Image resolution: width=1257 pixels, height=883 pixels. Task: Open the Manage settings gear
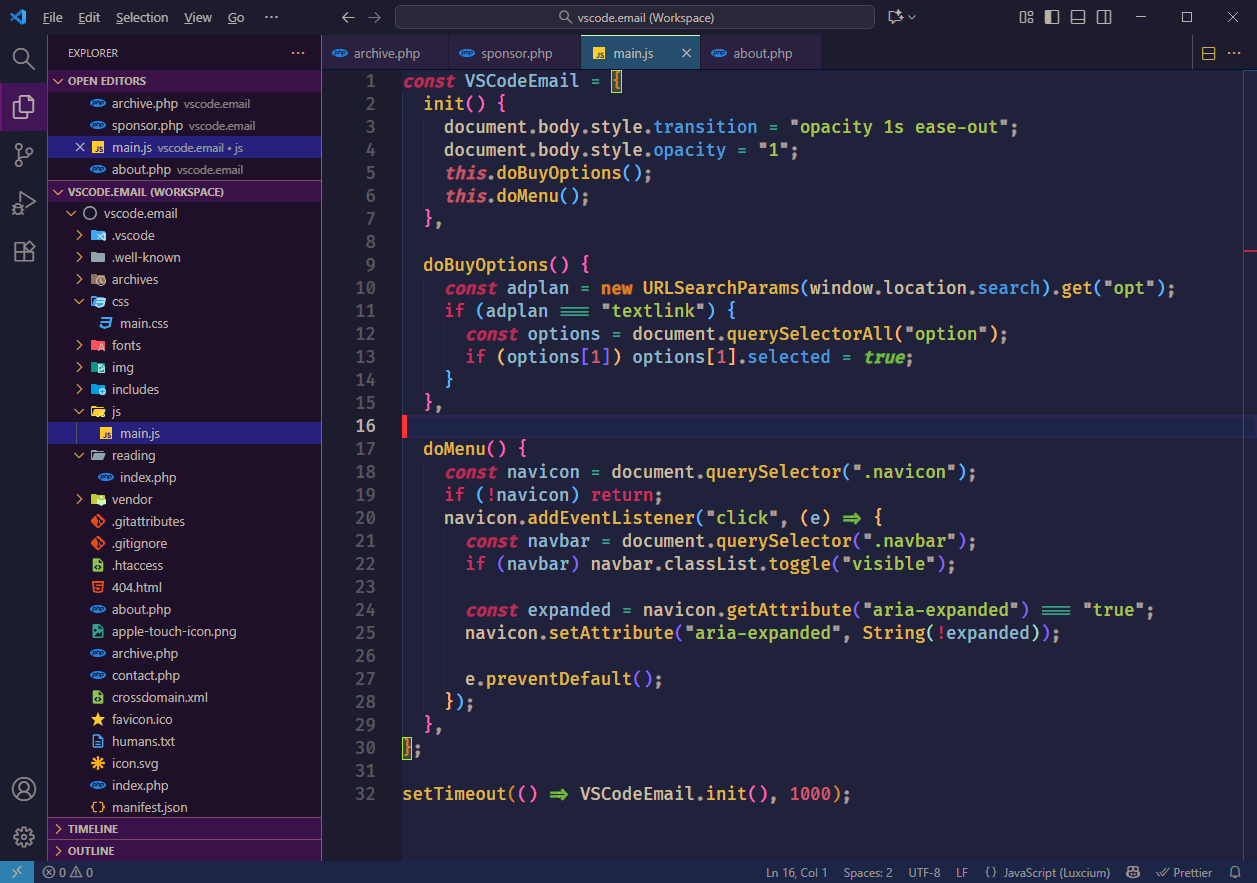(23, 837)
